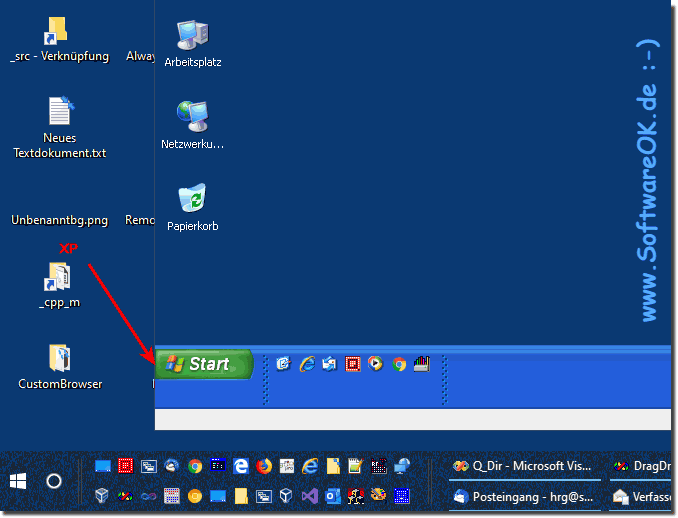Click the infinity symbol taskbar icon
Screen dimensions: 678x518
click(x=148, y=496)
